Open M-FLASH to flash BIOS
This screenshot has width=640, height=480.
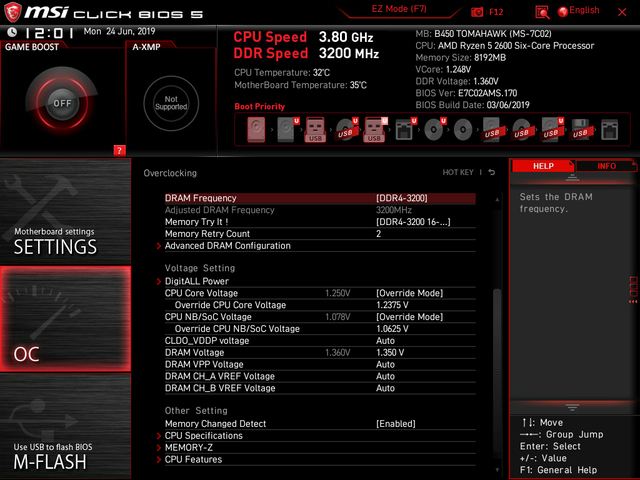pos(65,426)
